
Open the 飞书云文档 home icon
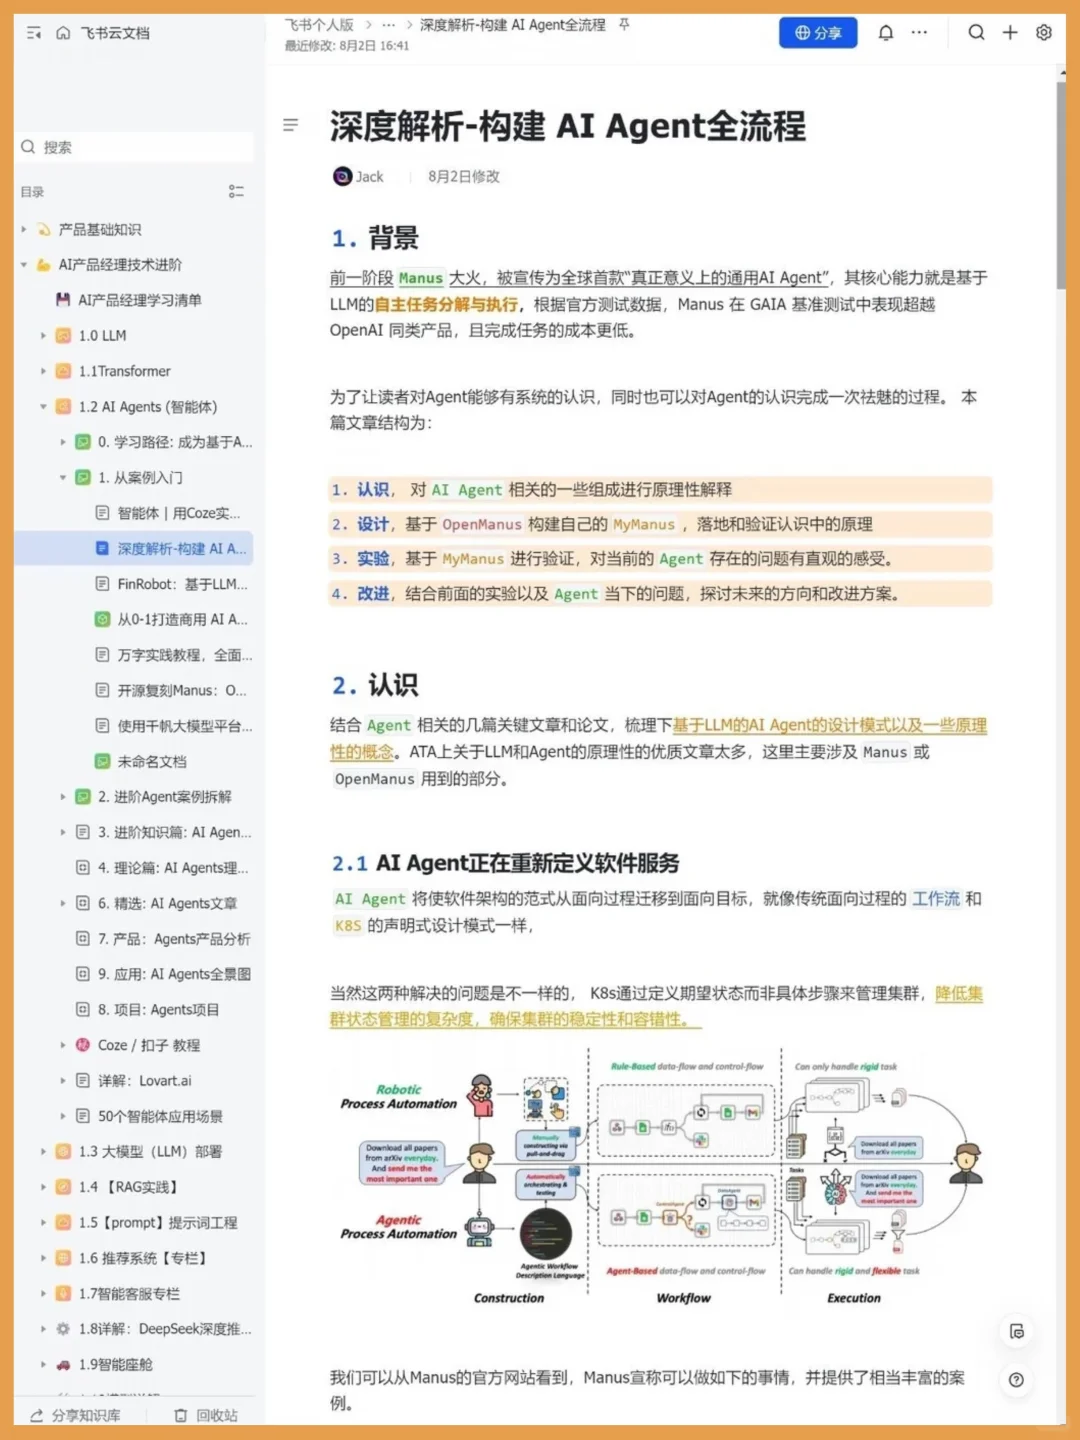pyautogui.click(x=63, y=33)
